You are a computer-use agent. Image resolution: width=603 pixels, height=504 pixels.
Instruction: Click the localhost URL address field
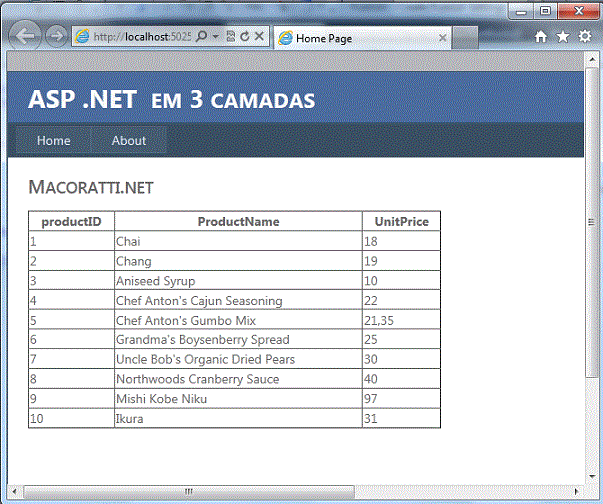pyautogui.click(x=142, y=37)
